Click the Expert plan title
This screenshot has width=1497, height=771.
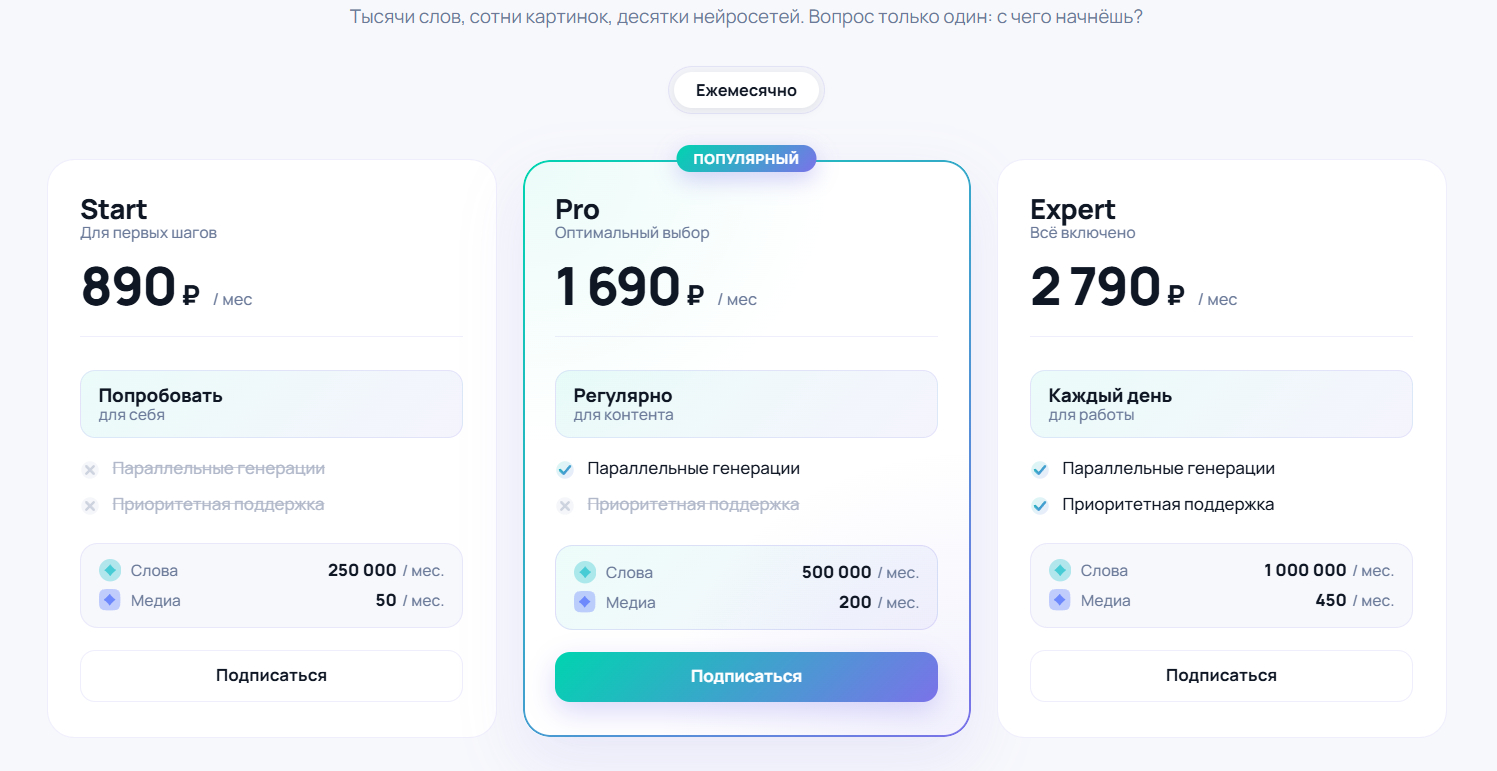(x=1073, y=210)
